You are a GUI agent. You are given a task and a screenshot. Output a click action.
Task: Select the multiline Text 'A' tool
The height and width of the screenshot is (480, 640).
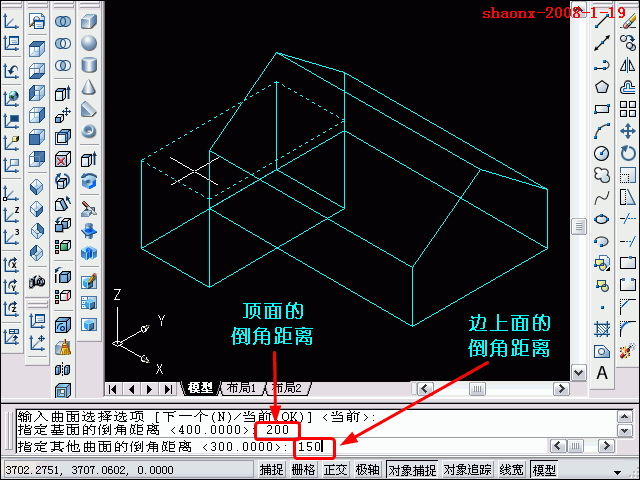[x=602, y=373]
